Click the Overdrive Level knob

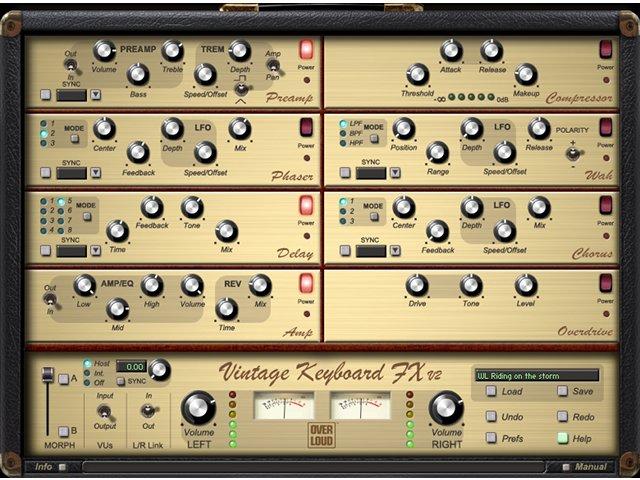click(x=526, y=285)
